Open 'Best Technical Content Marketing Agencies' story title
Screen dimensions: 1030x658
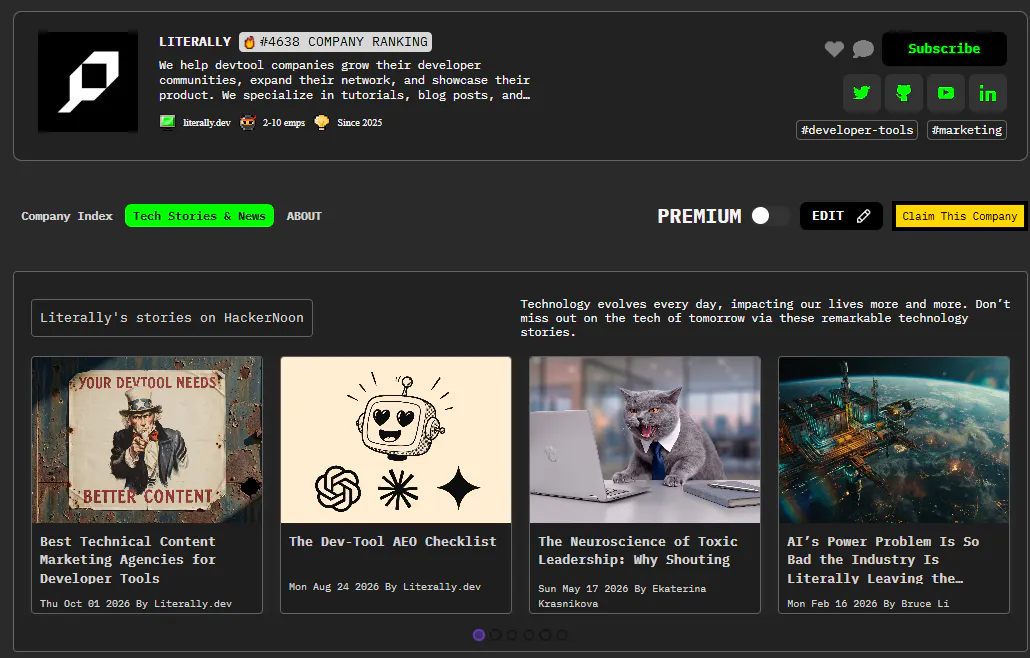(127, 559)
